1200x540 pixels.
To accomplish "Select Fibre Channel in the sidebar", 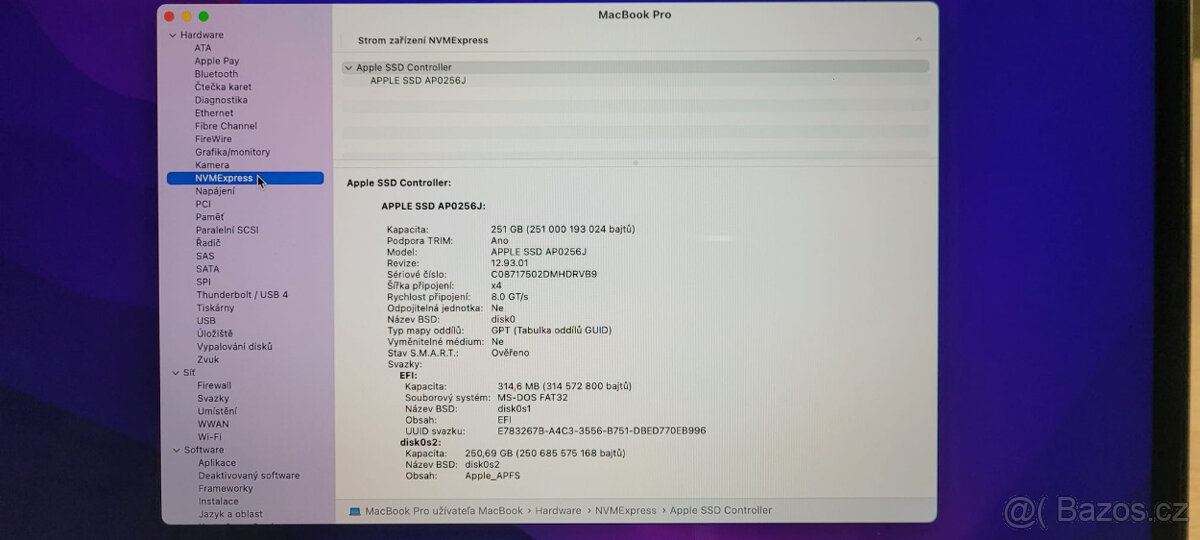I will 226,126.
